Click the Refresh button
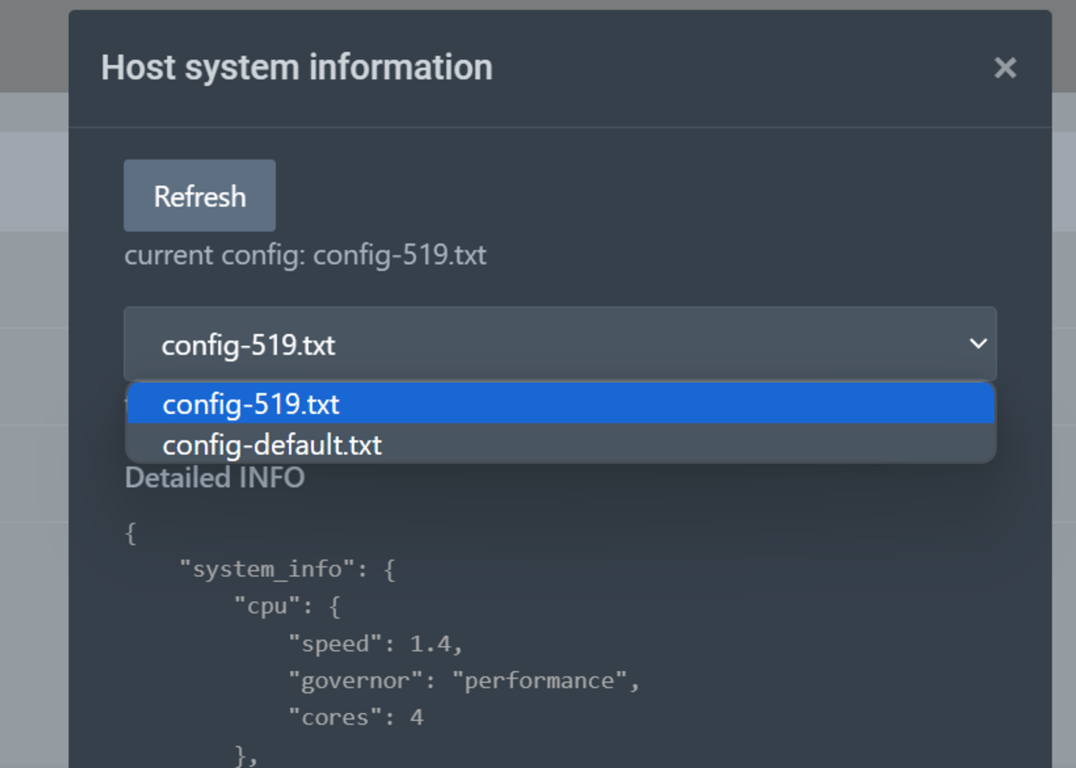1076x768 pixels. tap(200, 196)
